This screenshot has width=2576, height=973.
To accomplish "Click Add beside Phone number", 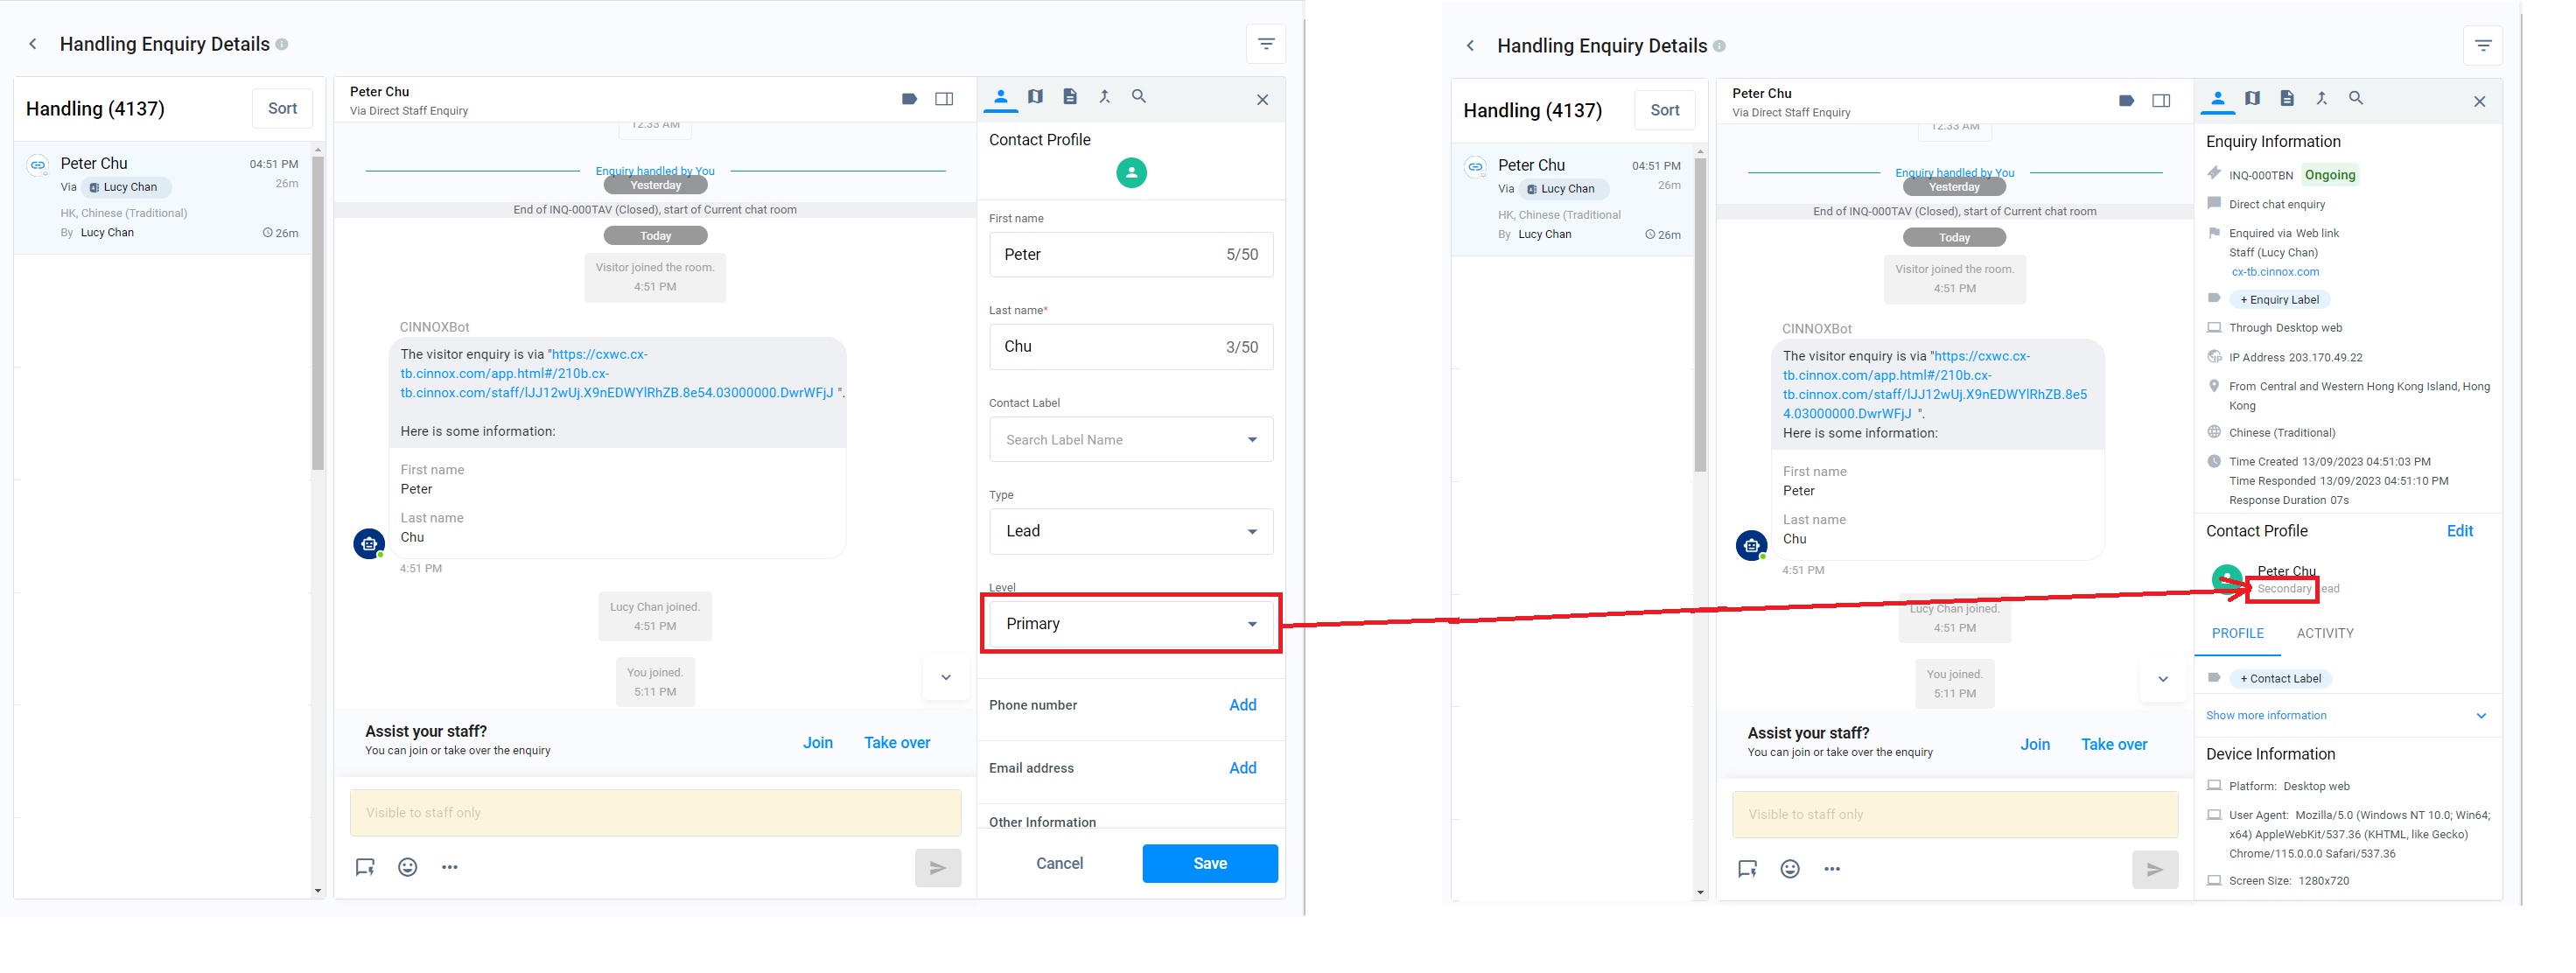I will point(1242,705).
